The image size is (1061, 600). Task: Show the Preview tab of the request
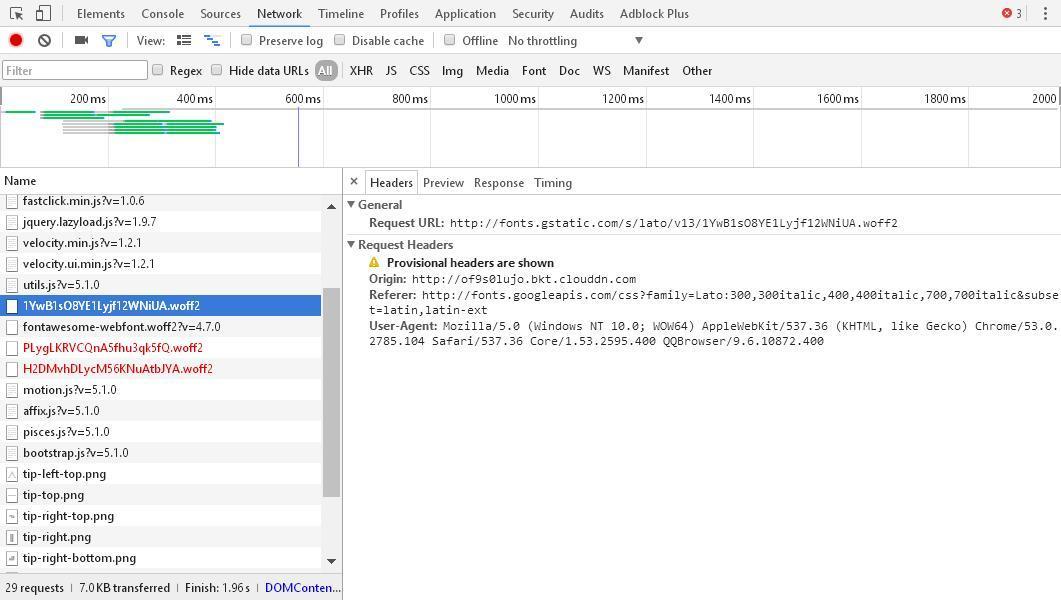coord(443,183)
